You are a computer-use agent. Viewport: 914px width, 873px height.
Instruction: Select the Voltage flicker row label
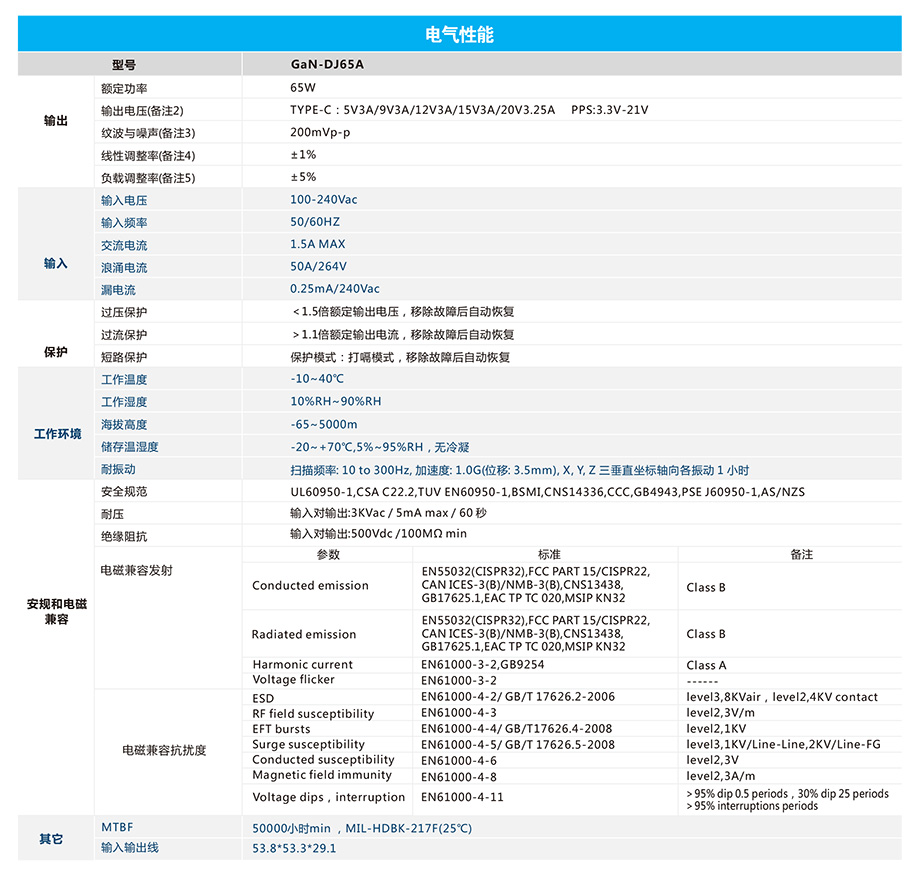293,680
